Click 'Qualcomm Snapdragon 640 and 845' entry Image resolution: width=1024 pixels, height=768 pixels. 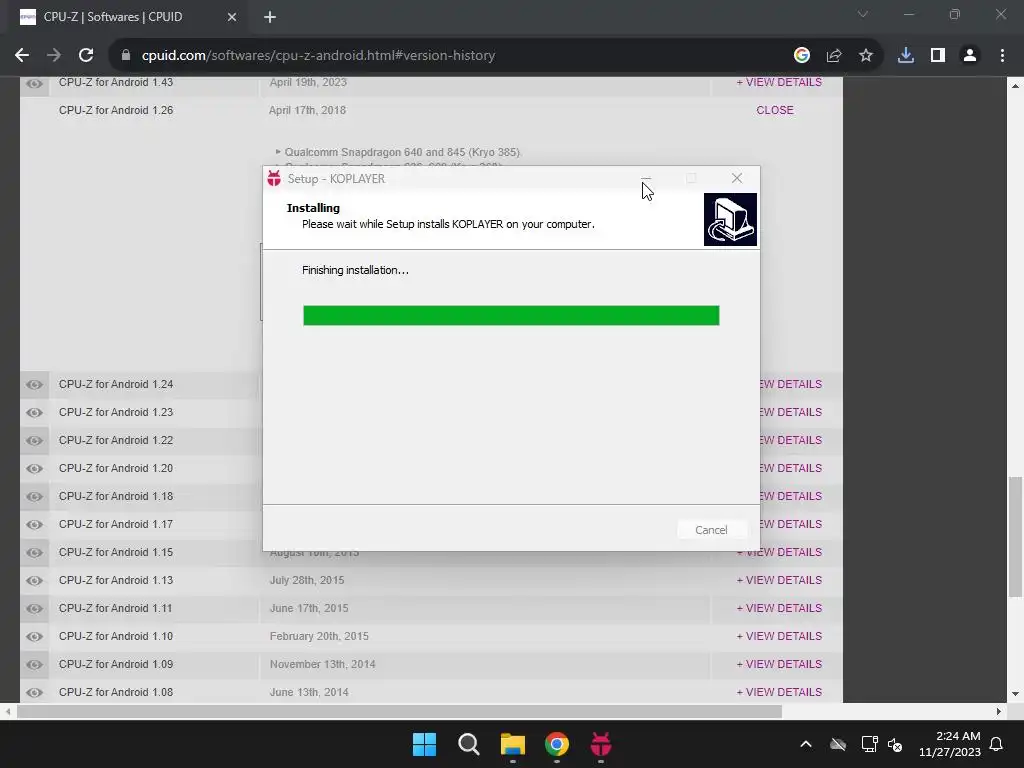coord(402,152)
